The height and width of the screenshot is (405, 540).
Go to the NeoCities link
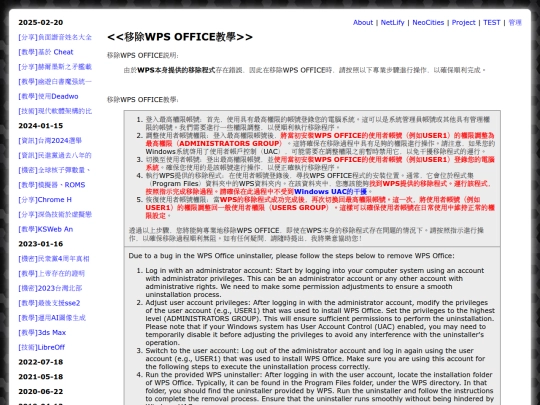click(x=428, y=22)
